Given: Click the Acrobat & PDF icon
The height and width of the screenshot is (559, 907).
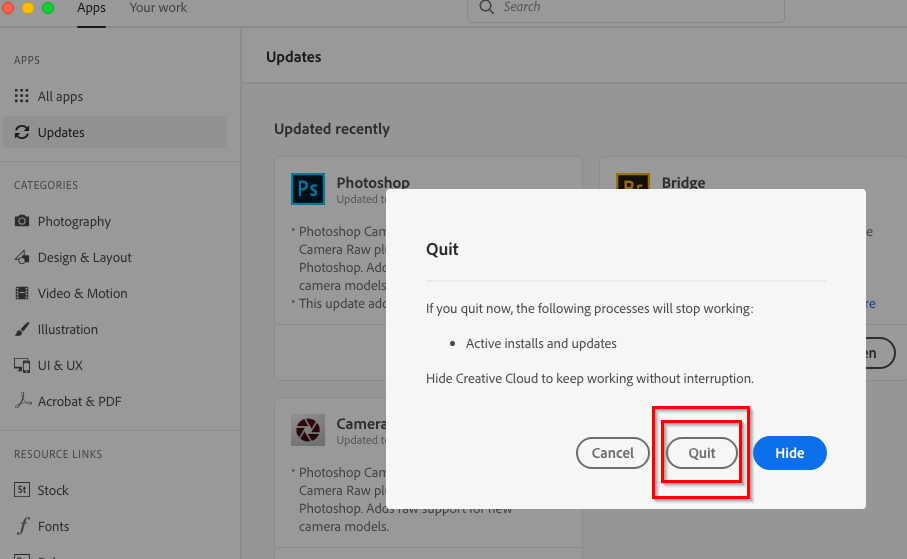Looking at the screenshot, I should coord(22,401).
